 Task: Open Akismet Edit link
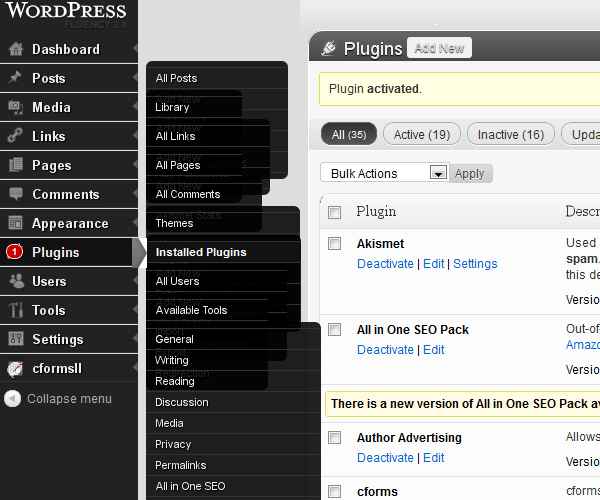[434, 264]
